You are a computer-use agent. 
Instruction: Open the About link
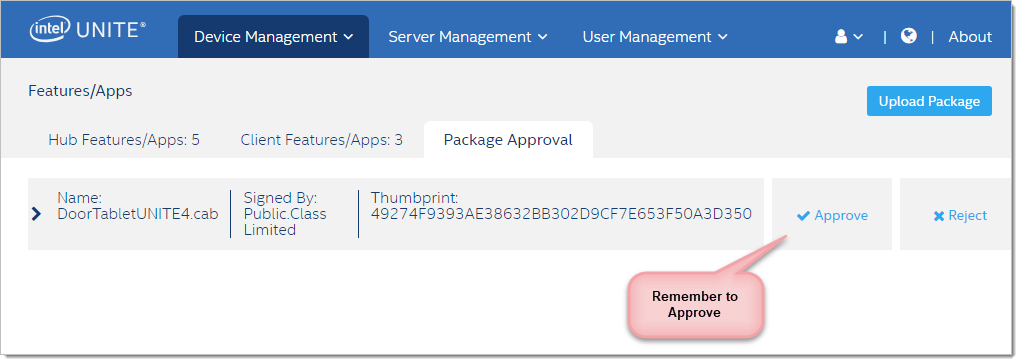tap(970, 37)
